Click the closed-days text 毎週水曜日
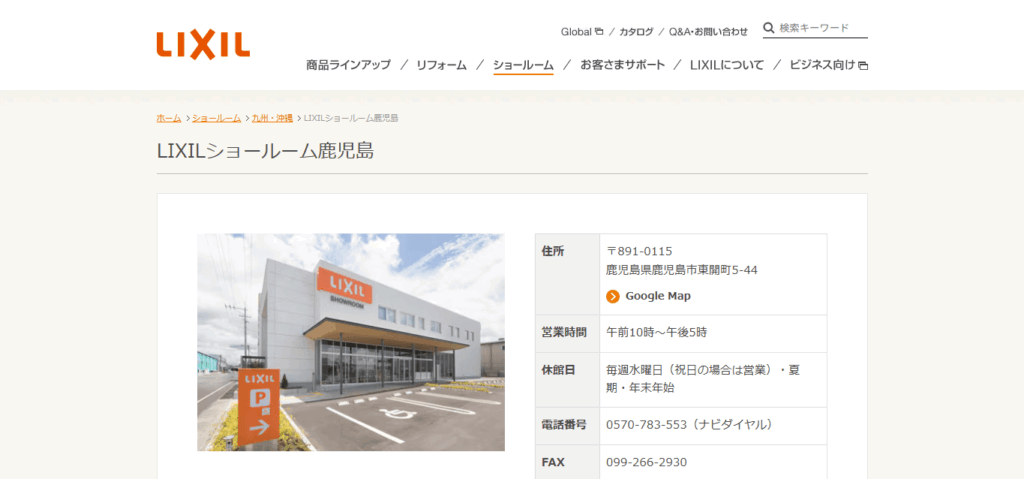This screenshot has width=1024, height=479. [x=634, y=371]
